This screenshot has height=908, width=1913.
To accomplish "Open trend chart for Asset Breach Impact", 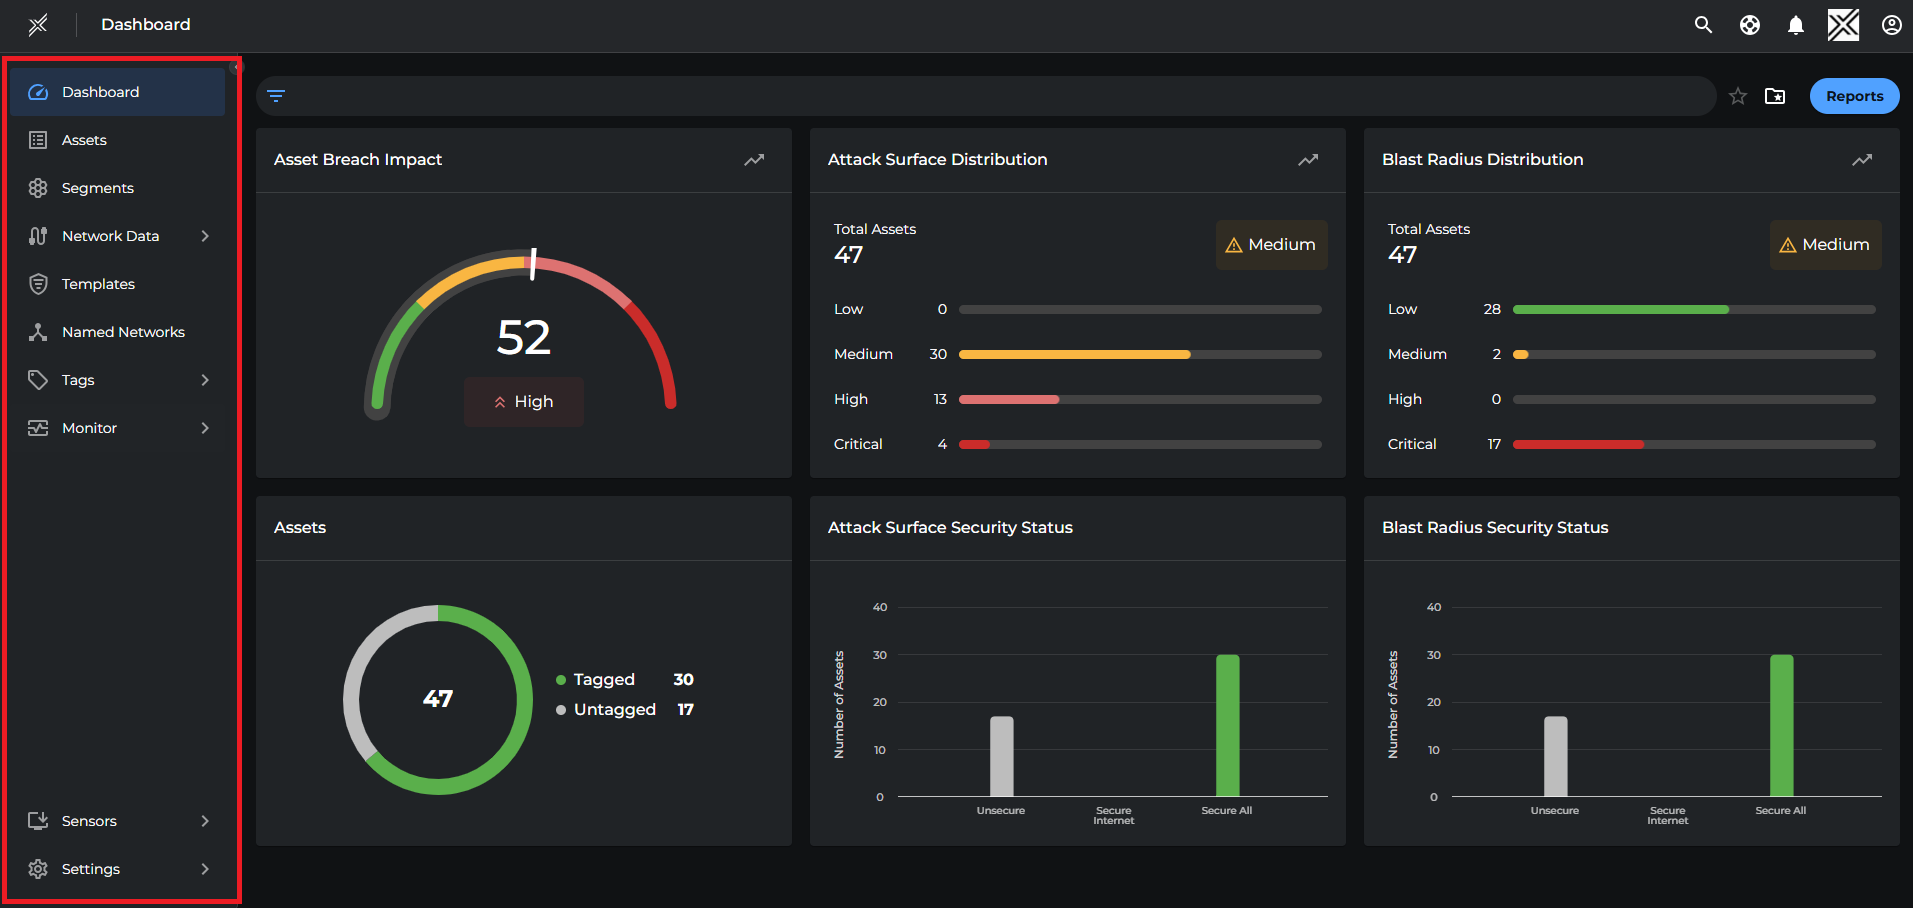I will (x=754, y=160).
